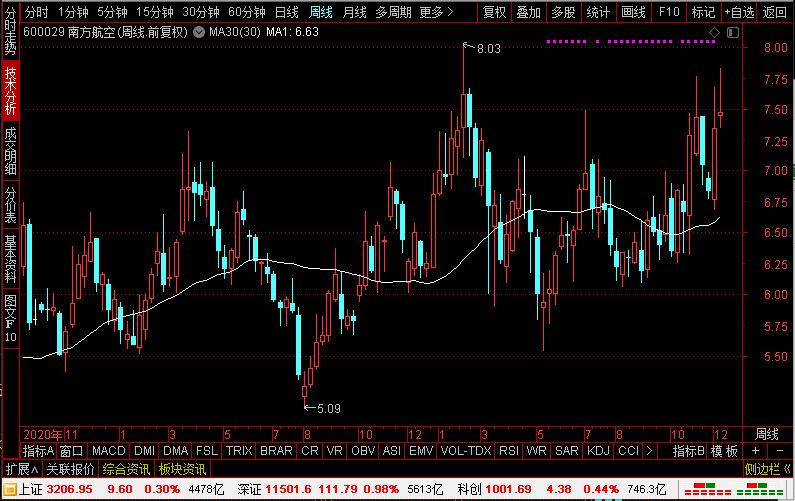The width and height of the screenshot is (795, 501).
Task: Switch to 1分钟 period
Action: (x=73, y=12)
